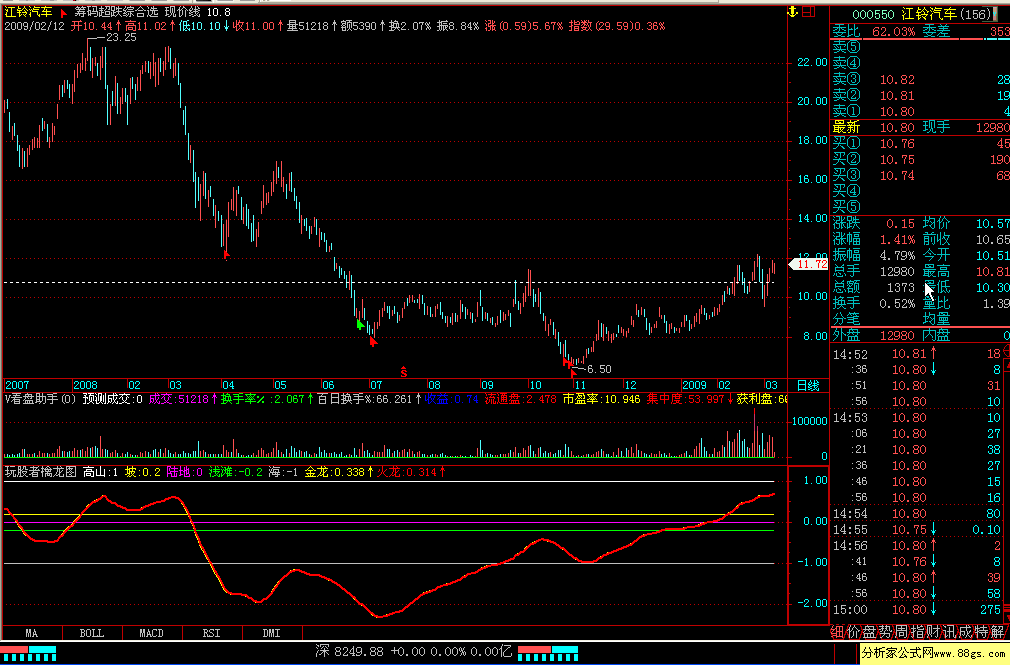Open the 细 tab in the quote panel
The height and width of the screenshot is (665, 1010).
pyautogui.click(x=837, y=632)
